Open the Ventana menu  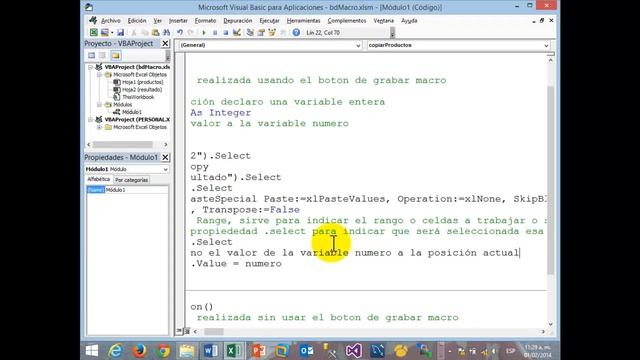(384, 20)
